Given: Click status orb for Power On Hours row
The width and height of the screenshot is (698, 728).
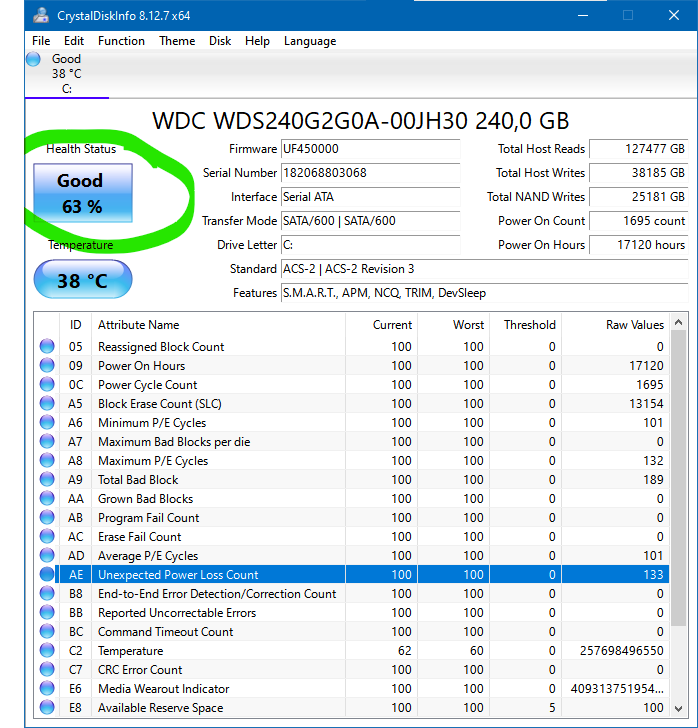Looking at the screenshot, I should click(47, 365).
